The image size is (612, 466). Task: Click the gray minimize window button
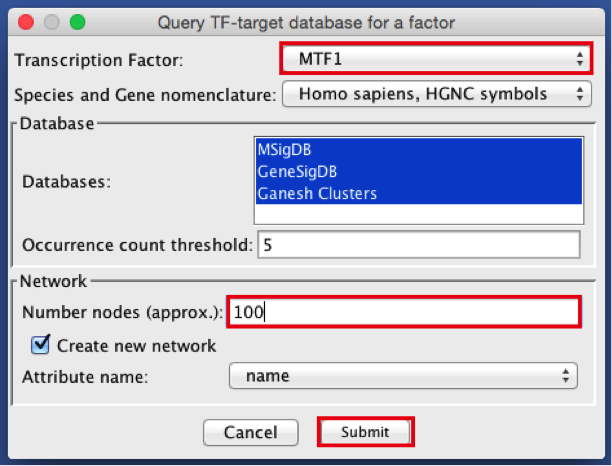click(52, 21)
